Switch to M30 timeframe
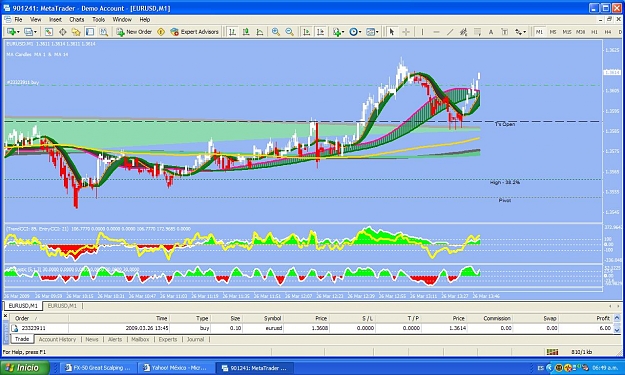The image size is (625, 375). coord(580,32)
